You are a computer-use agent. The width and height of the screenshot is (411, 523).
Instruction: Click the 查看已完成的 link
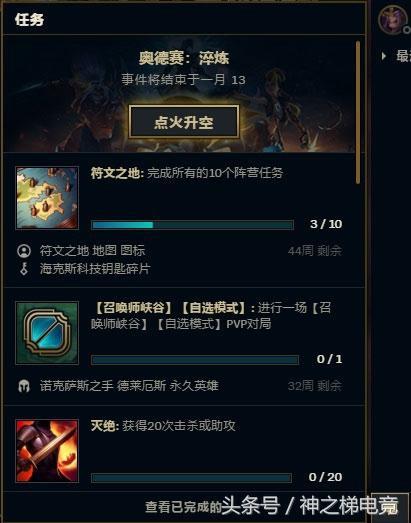click(183, 507)
